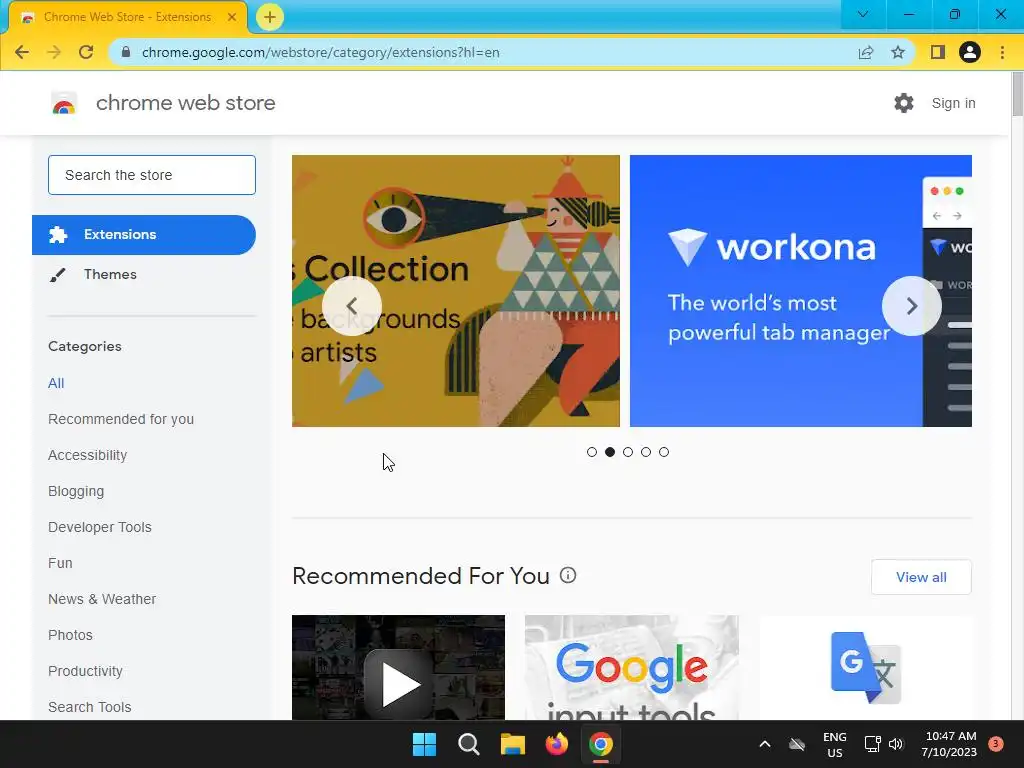Click the page vertical scrollbar thumb

coord(1017,94)
